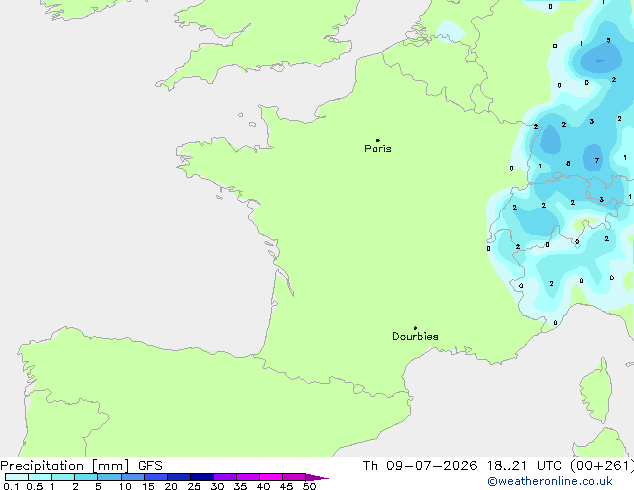Pick the 10–15 mm legend color swatch
Image resolution: width=634 pixels, height=490 pixels.
132,477
